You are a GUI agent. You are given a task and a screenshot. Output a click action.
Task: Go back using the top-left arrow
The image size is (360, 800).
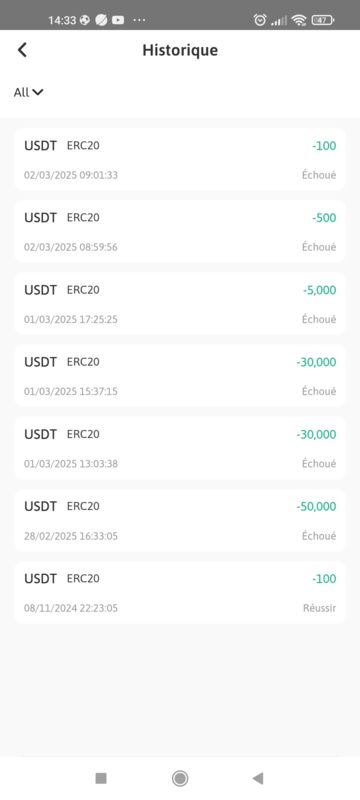click(22, 50)
